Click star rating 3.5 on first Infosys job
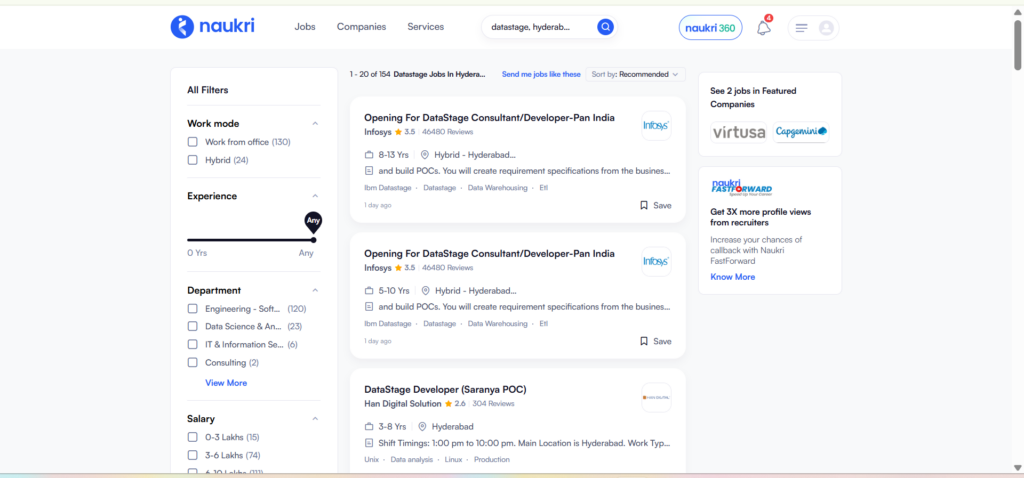Image resolution: width=1024 pixels, height=478 pixels. click(404, 132)
